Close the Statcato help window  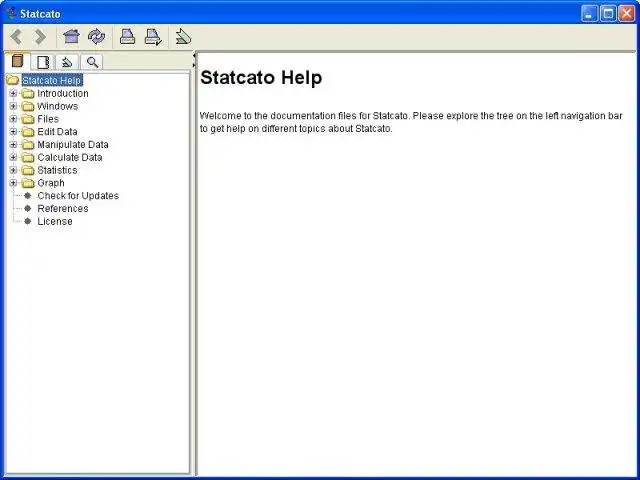(x=627, y=13)
